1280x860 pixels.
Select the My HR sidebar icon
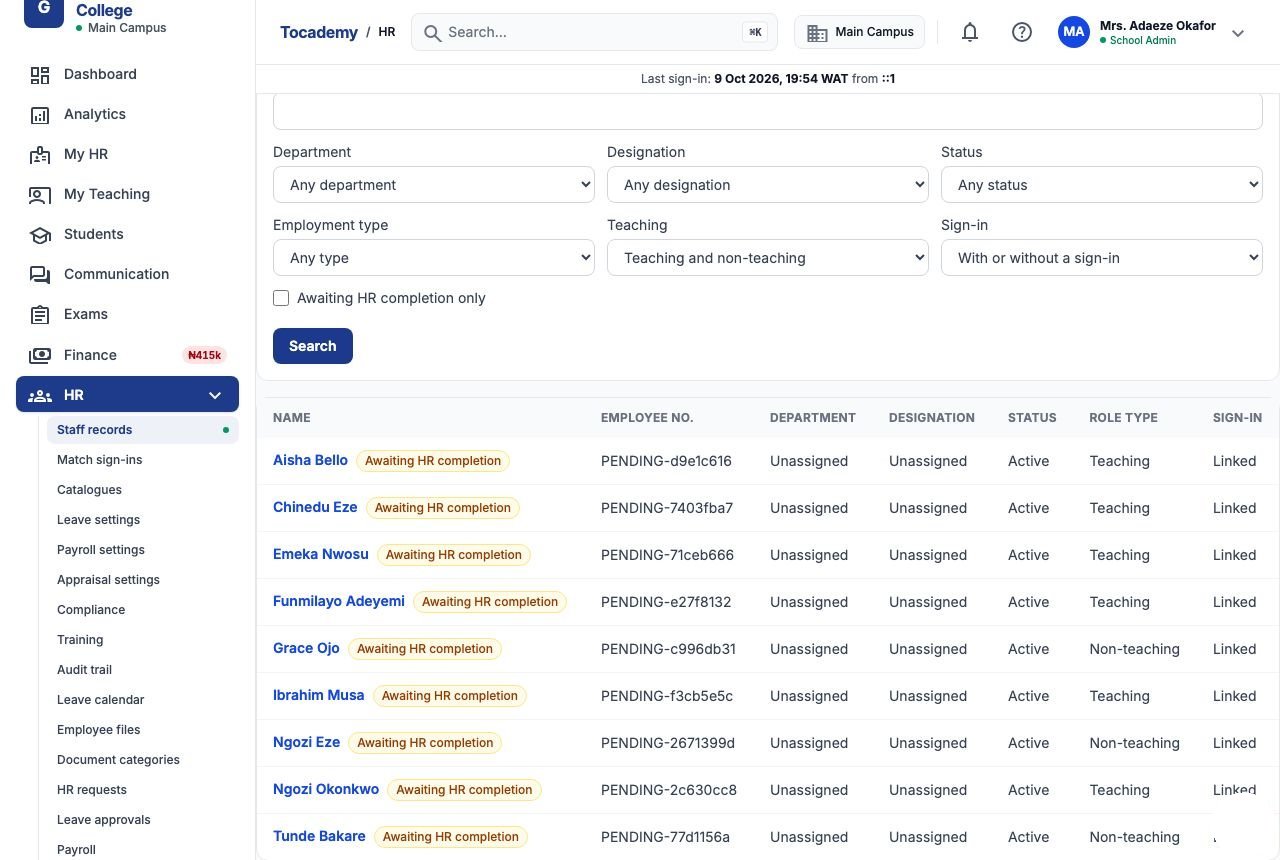pyautogui.click(x=40, y=155)
